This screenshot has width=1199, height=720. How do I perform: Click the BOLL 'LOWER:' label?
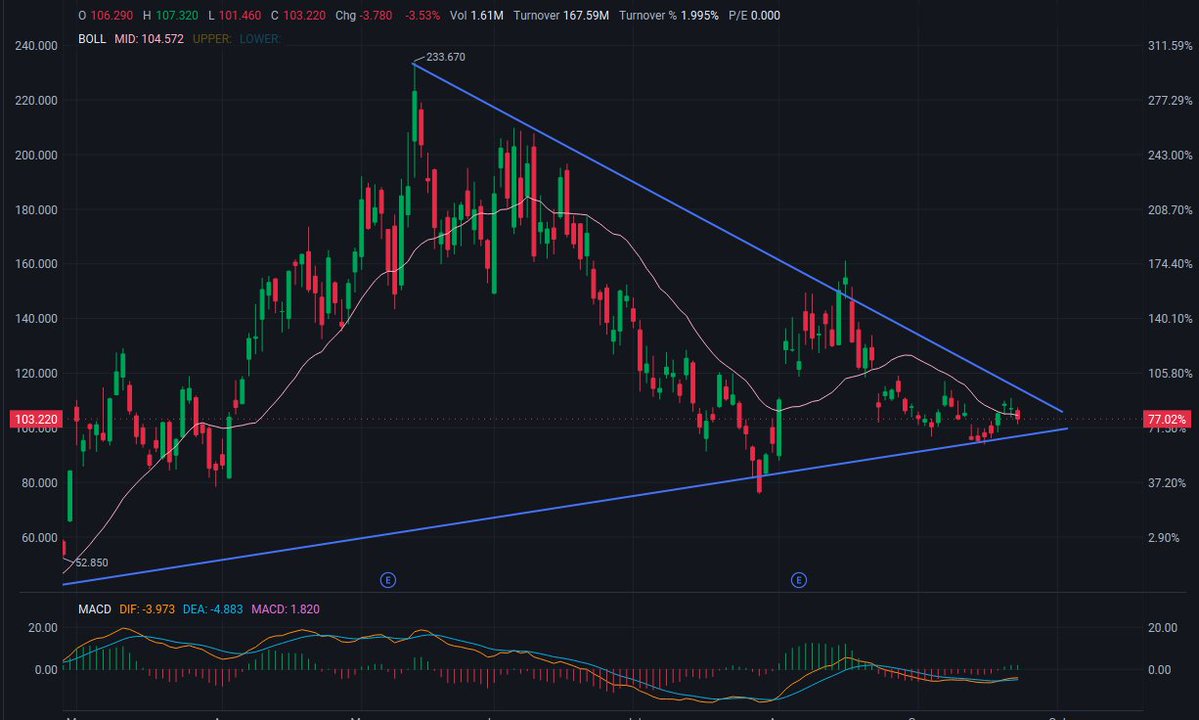[x=259, y=38]
